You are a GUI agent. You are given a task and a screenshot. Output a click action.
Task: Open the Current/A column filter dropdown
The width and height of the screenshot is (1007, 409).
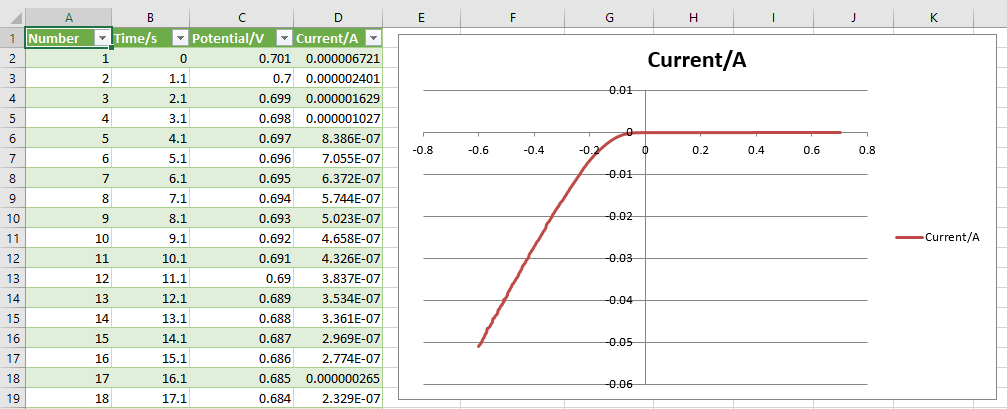coord(373,39)
